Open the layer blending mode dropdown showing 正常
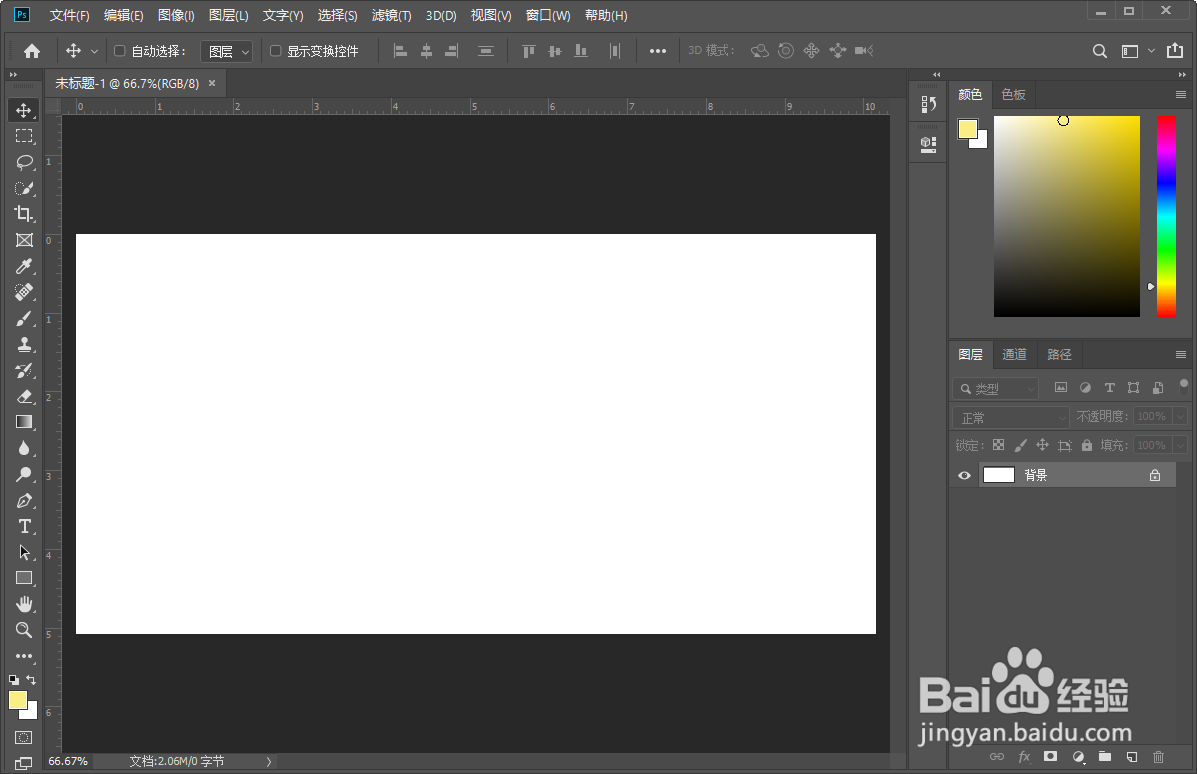 [x=1009, y=416]
